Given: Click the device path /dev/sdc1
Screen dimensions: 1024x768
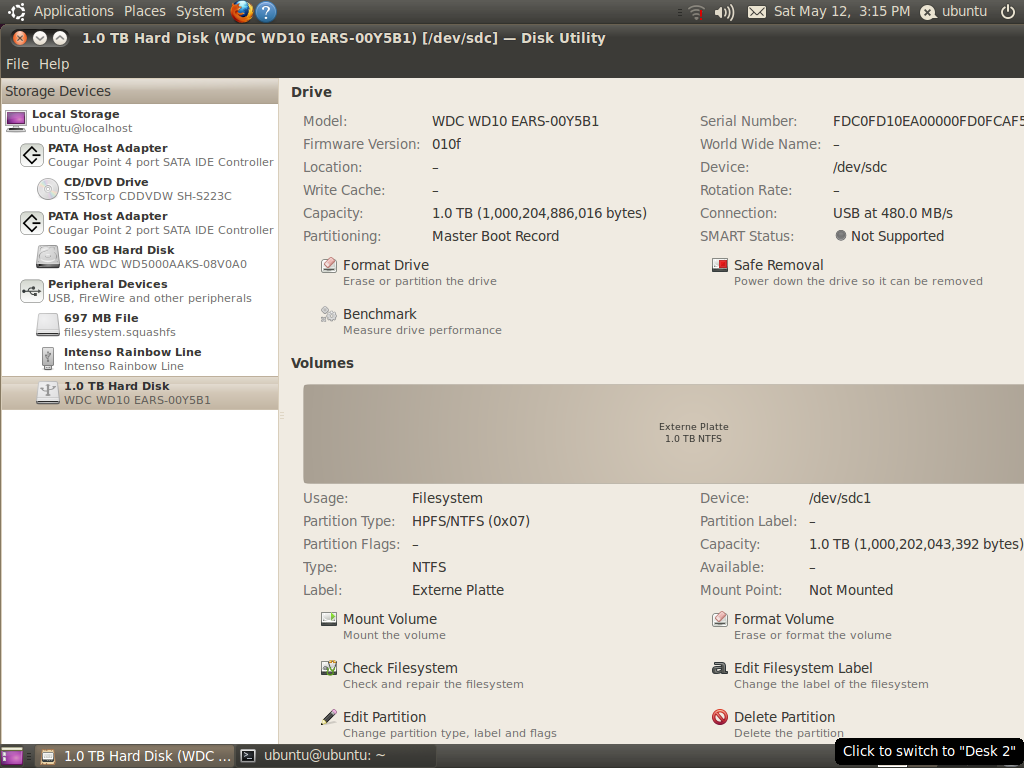Looking at the screenshot, I should click(840, 498).
